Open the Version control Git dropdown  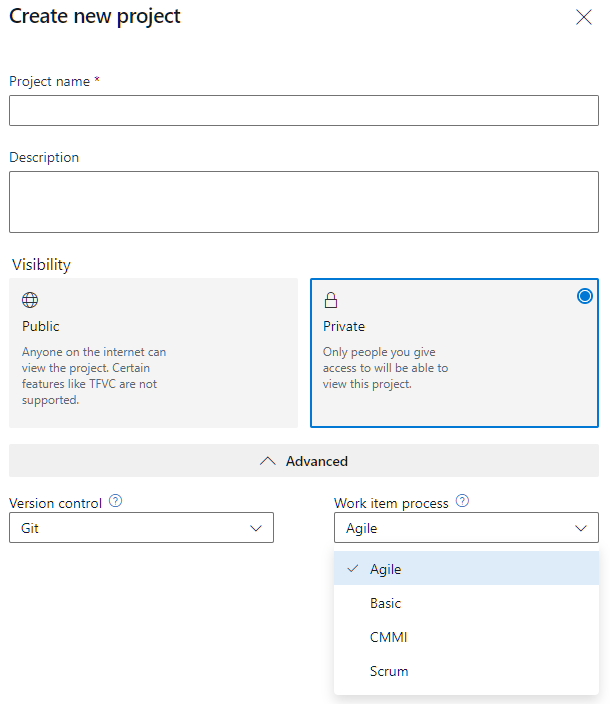pyautogui.click(x=141, y=528)
